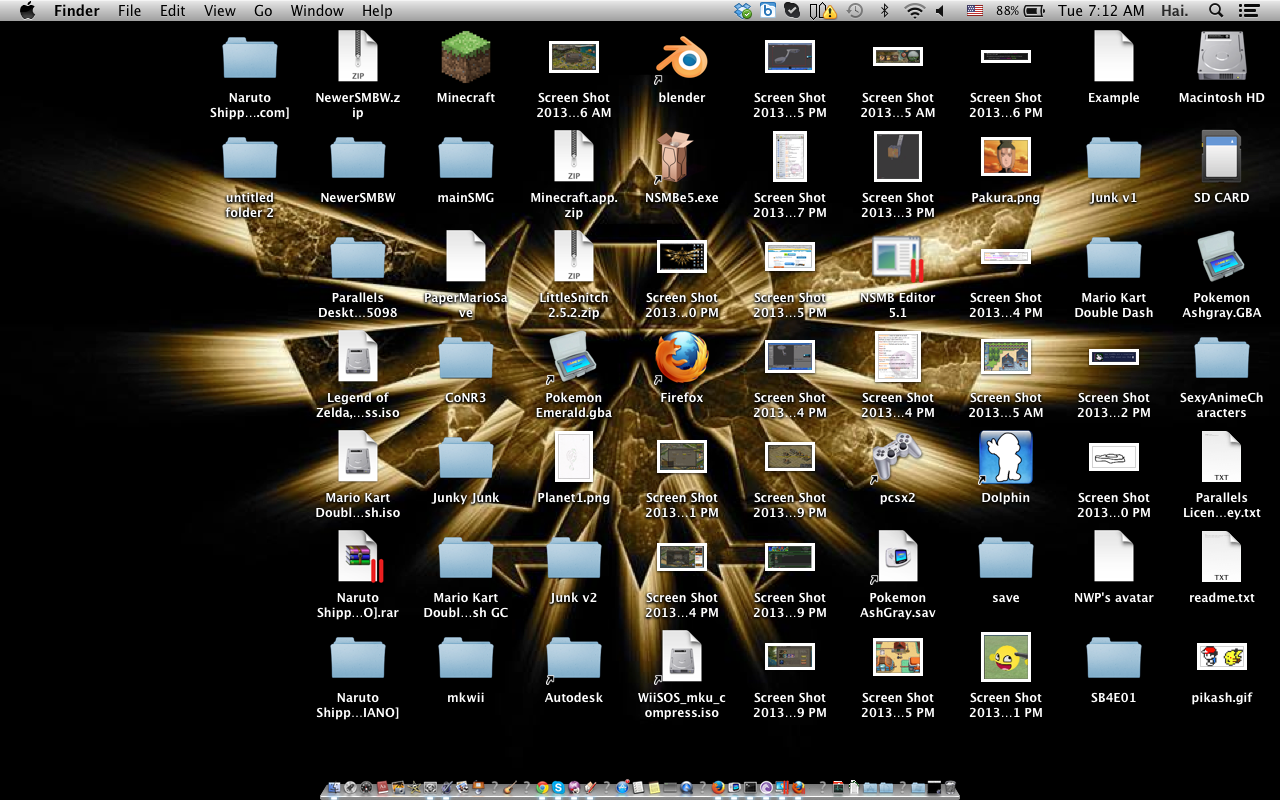Viewport: 1280px width, 800px height.
Task: Select the NSMB Editor 5.1 icon
Action: [x=897, y=258]
